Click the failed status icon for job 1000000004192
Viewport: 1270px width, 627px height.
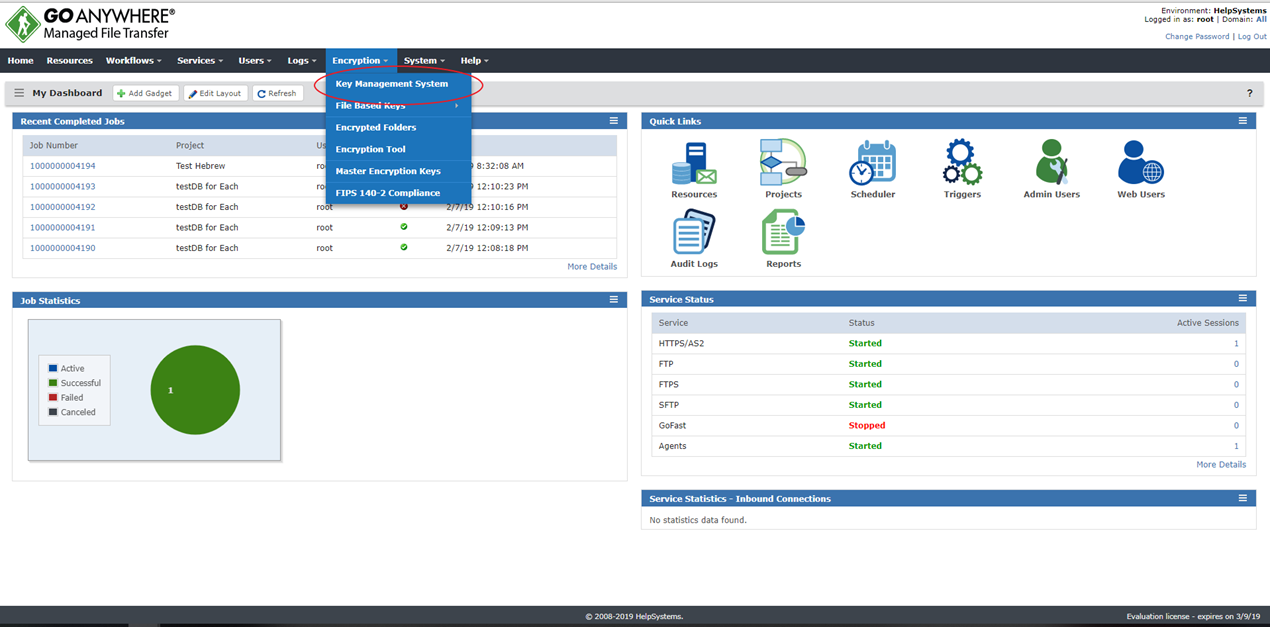point(404,206)
